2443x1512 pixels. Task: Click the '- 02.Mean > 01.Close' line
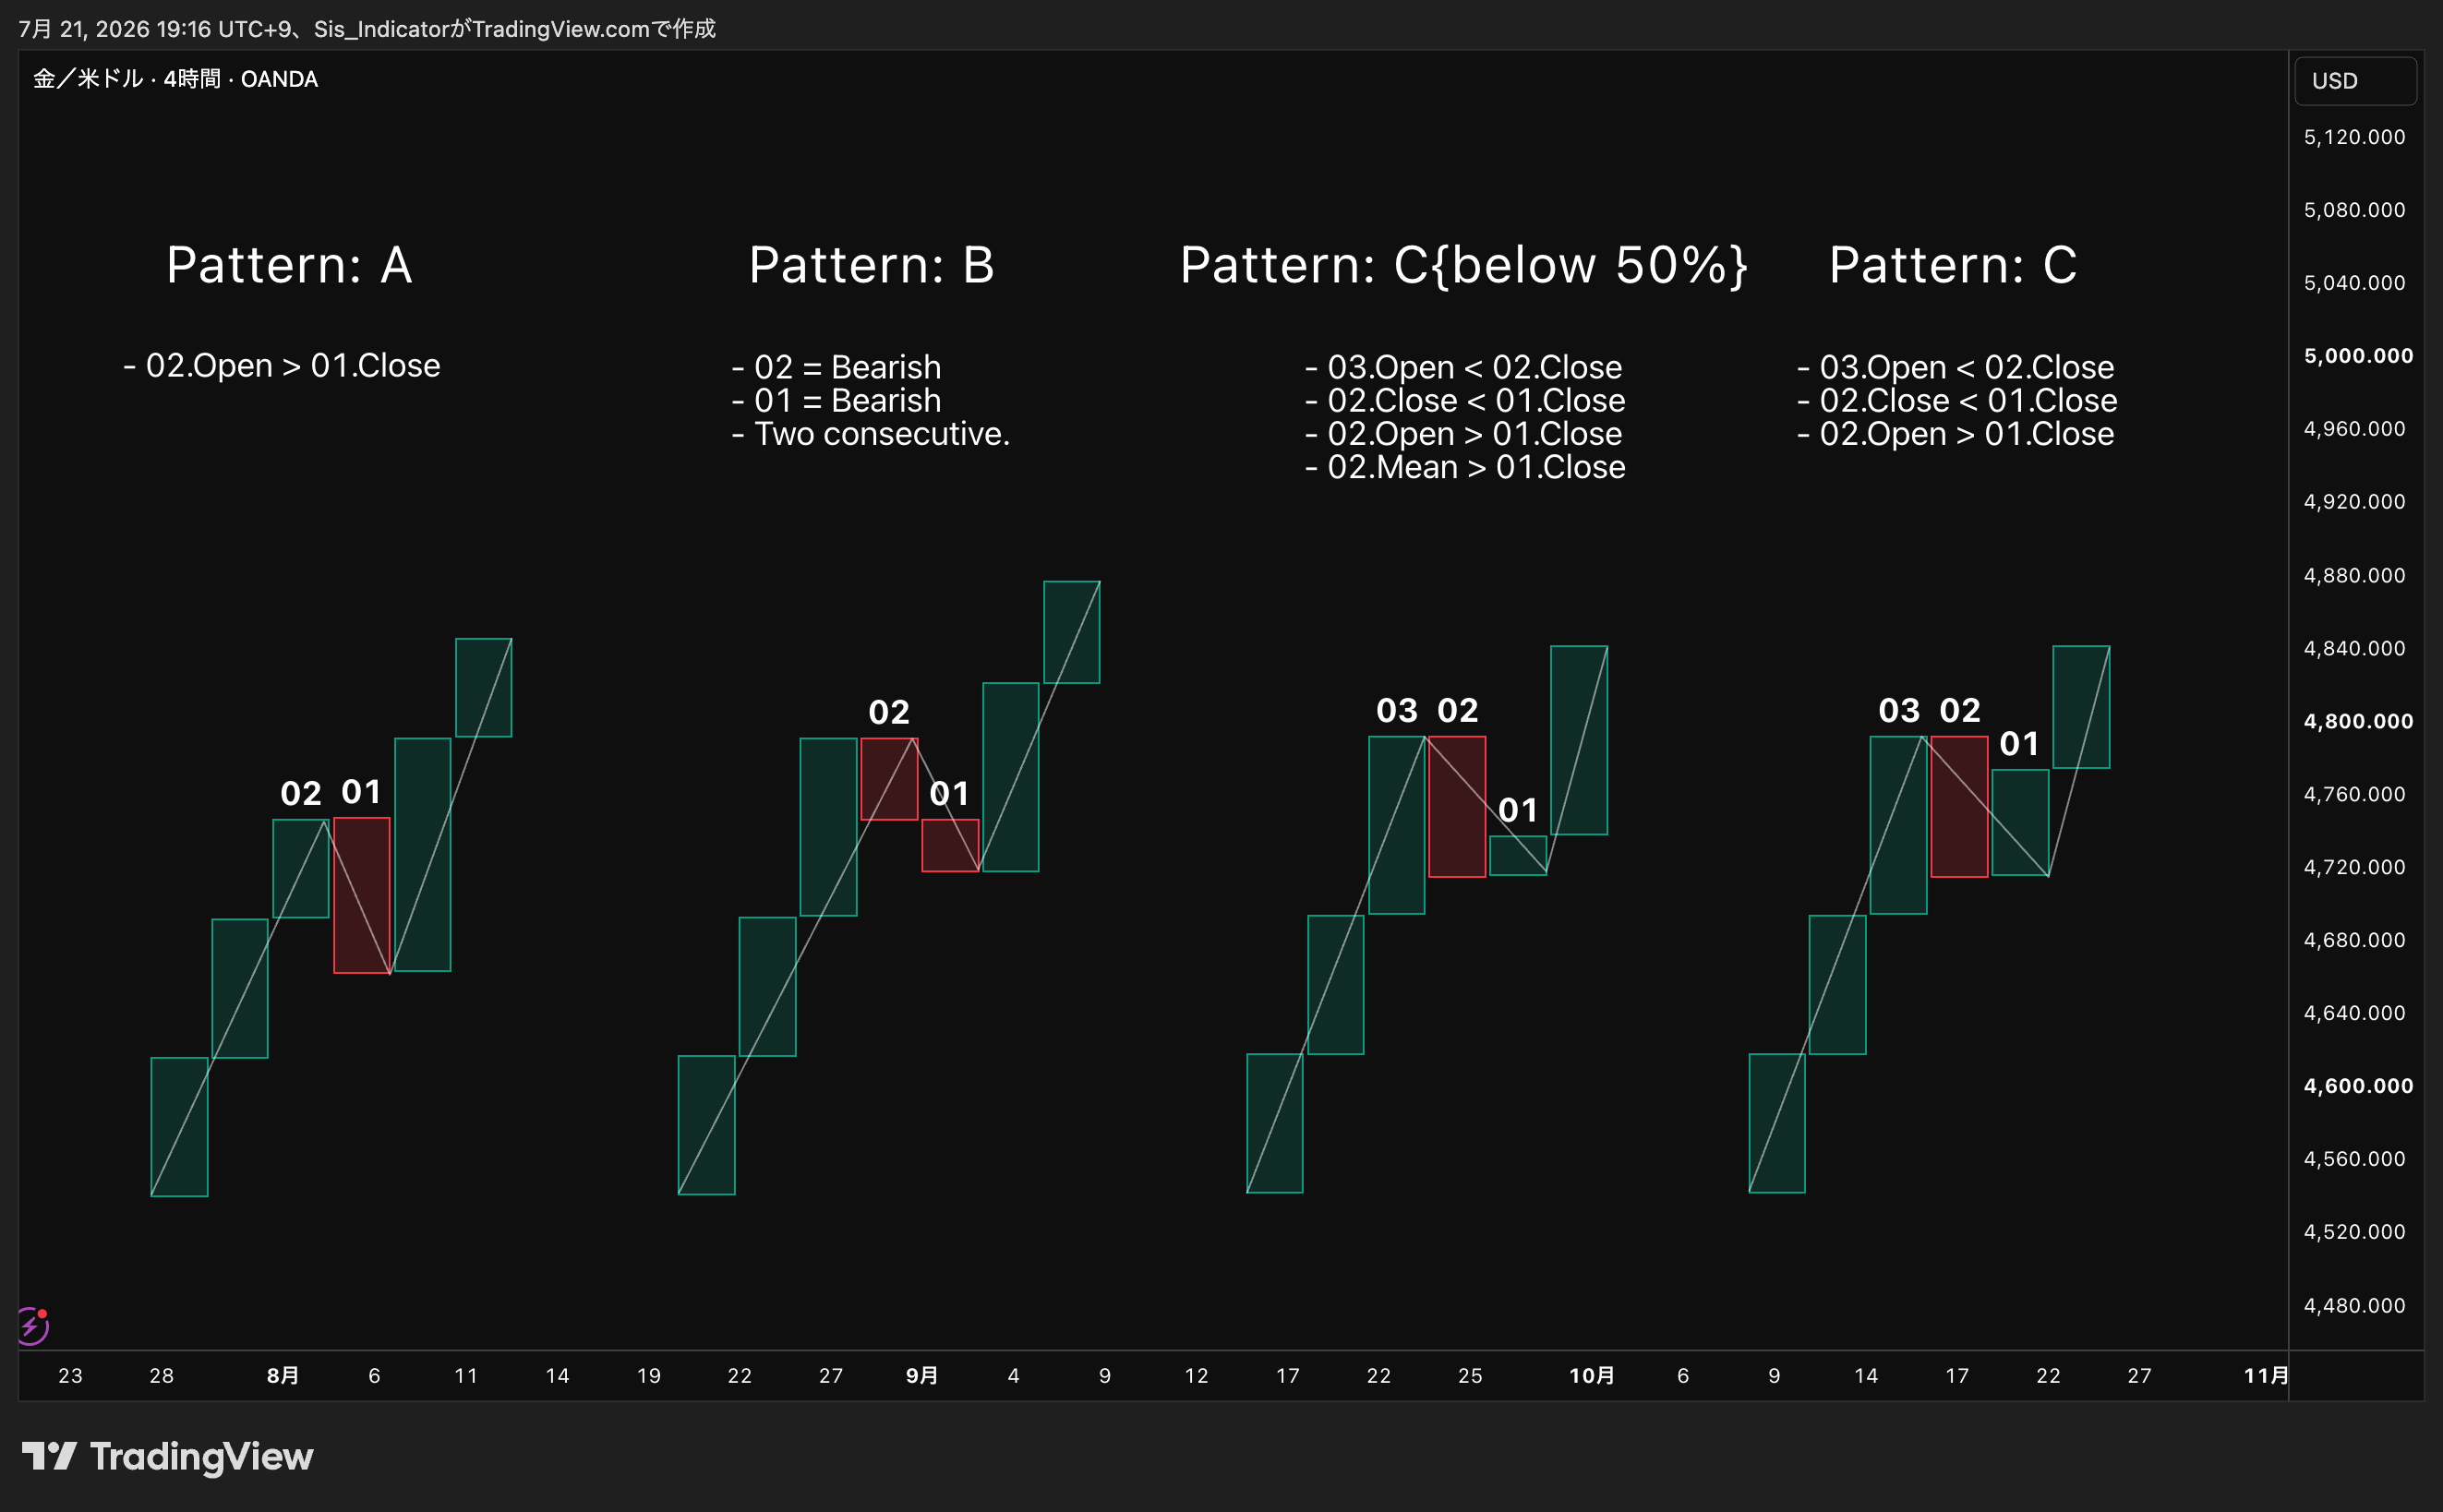1465,467
